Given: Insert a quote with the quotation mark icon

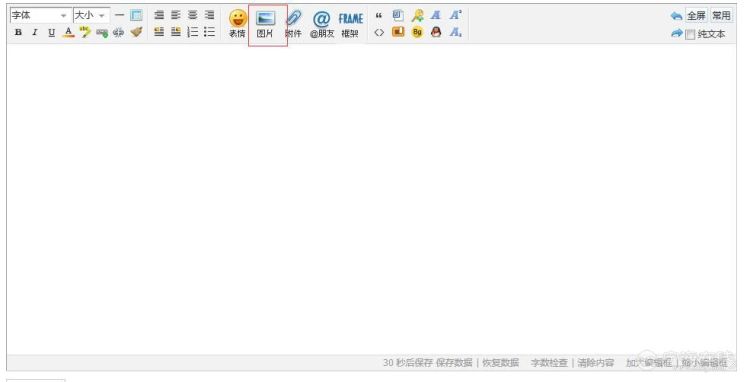Looking at the screenshot, I should [379, 16].
